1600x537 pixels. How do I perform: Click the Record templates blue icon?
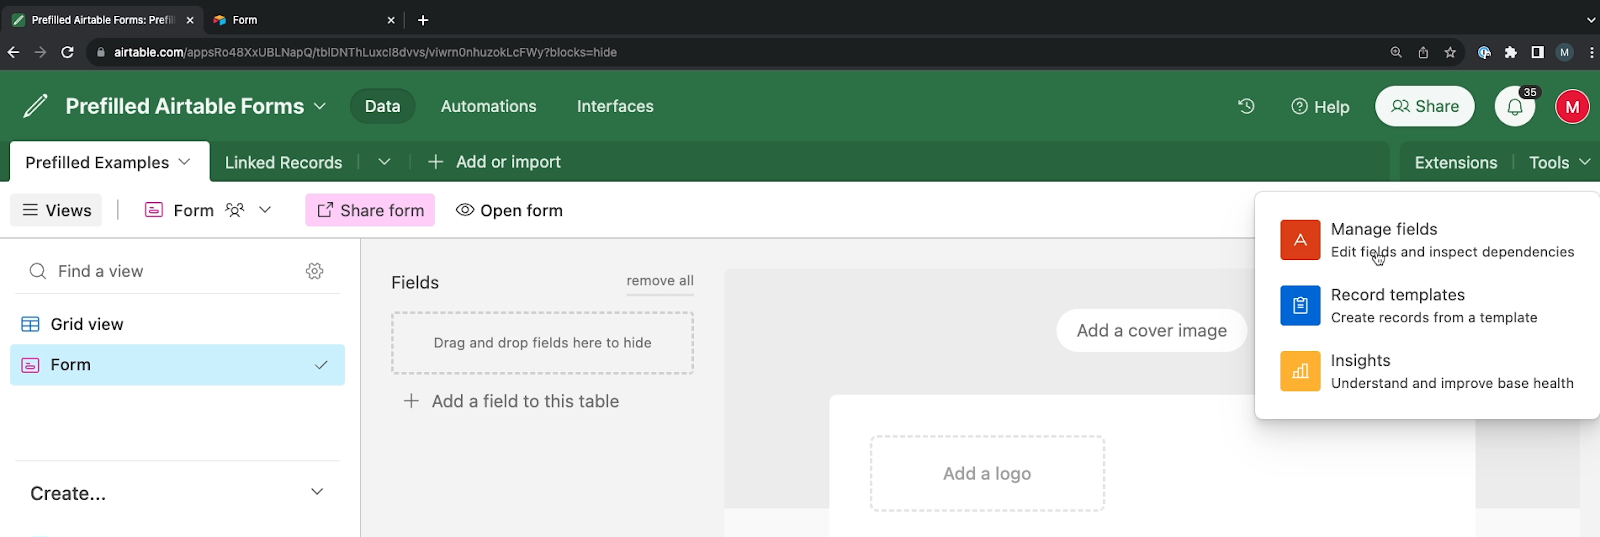[1300, 305]
